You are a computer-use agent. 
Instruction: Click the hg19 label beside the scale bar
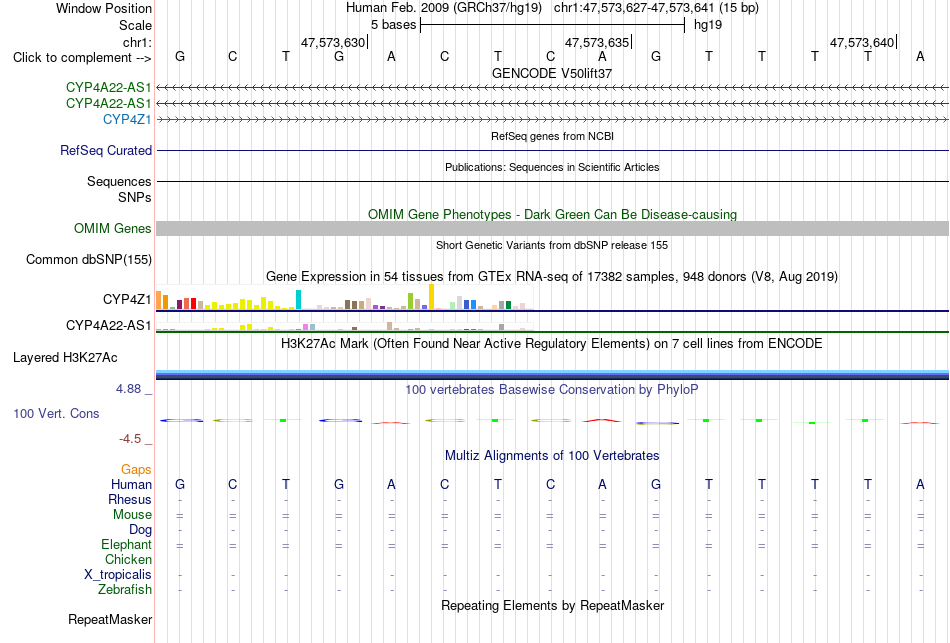[x=708, y=25]
